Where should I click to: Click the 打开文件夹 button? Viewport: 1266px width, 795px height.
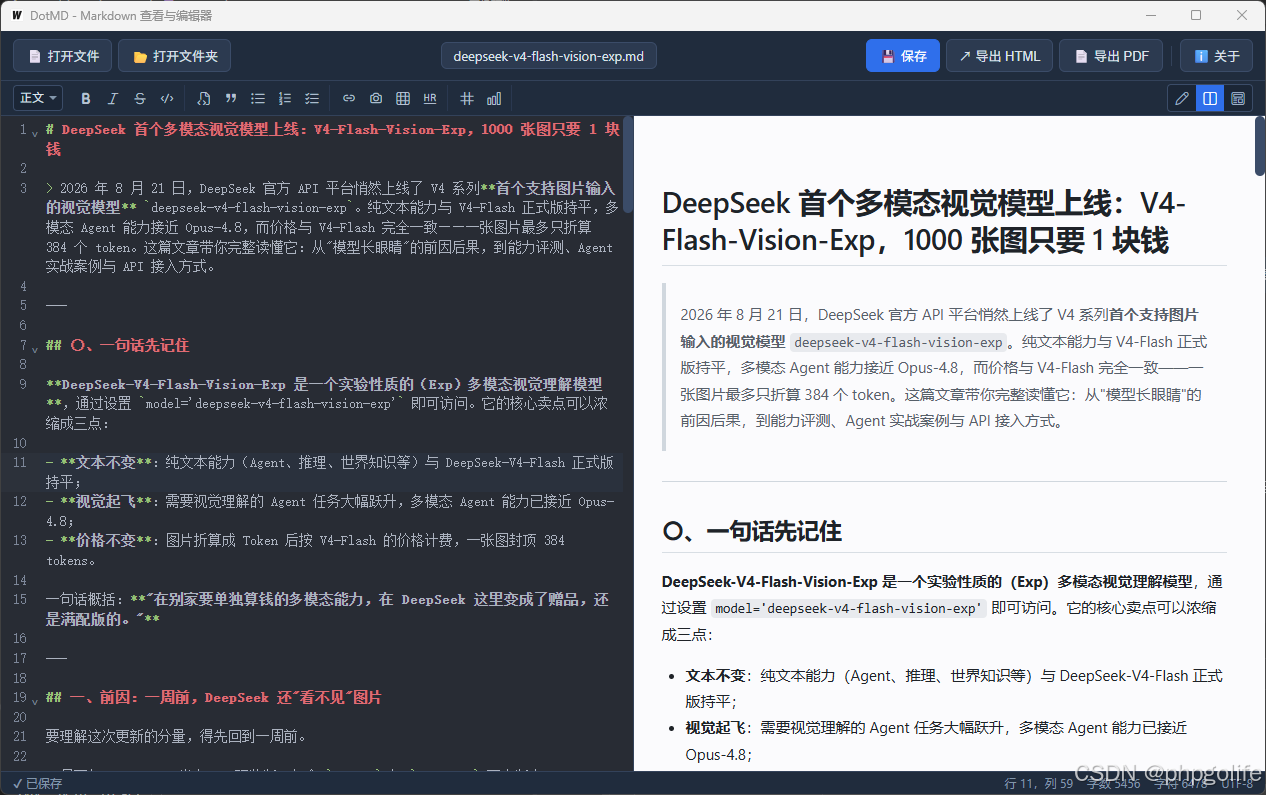(x=174, y=56)
